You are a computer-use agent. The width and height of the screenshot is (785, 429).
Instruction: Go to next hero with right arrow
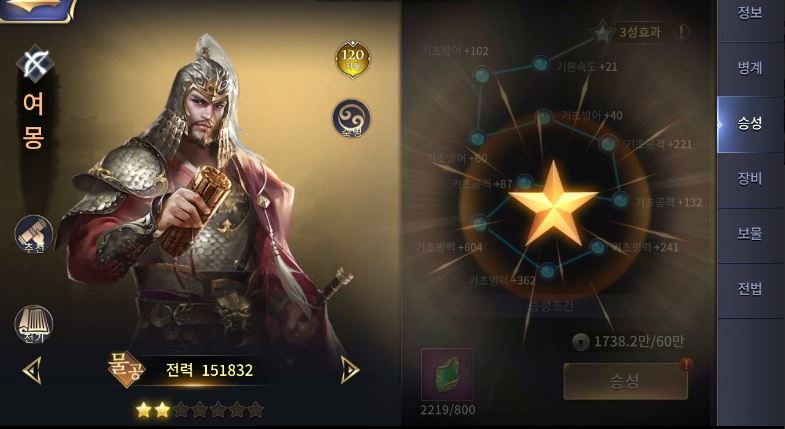point(350,370)
